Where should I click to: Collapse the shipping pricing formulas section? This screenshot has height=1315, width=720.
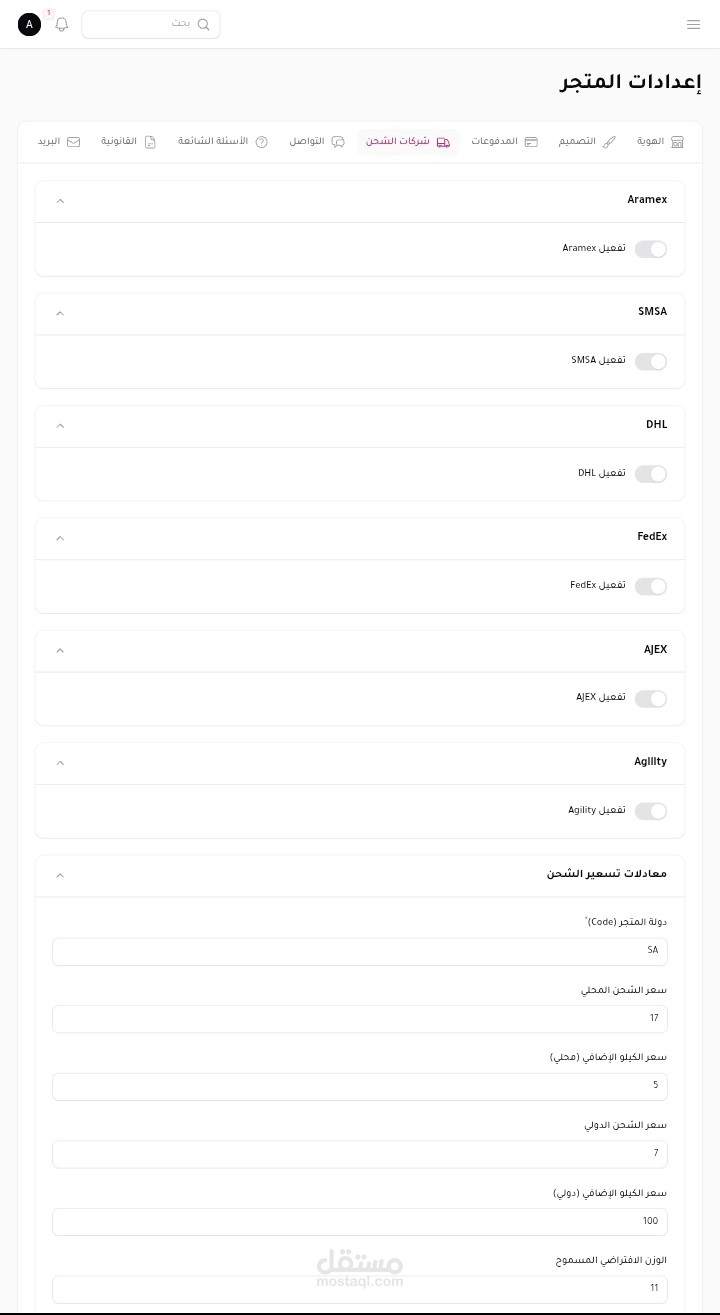[x=60, y=875]
